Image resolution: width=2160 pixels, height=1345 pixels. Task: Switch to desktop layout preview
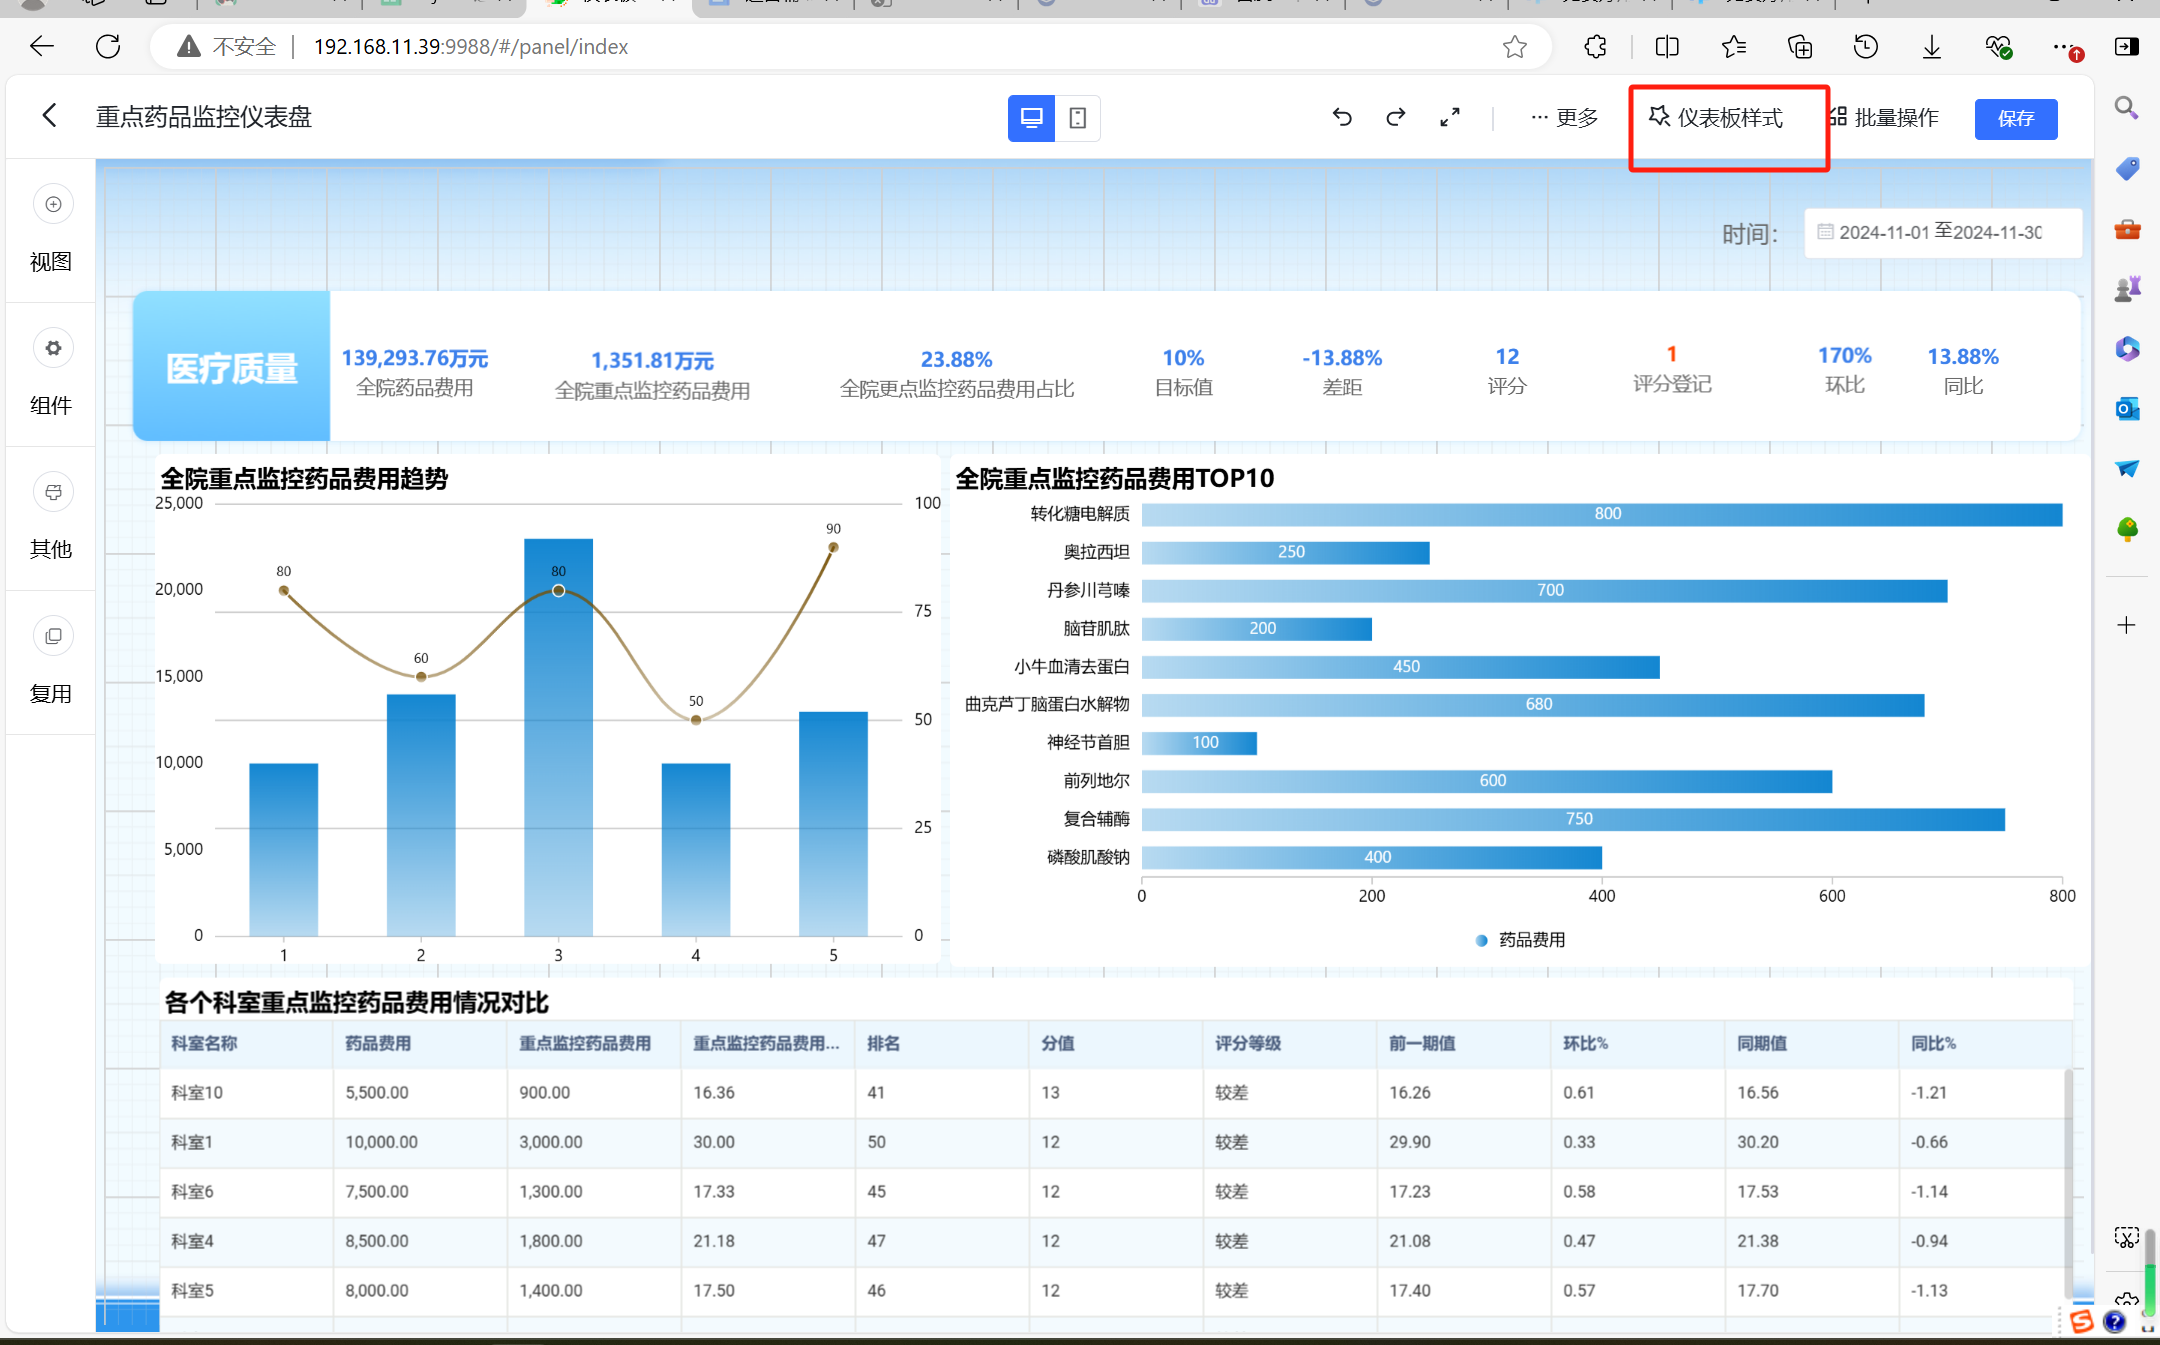coord(1031,118)
